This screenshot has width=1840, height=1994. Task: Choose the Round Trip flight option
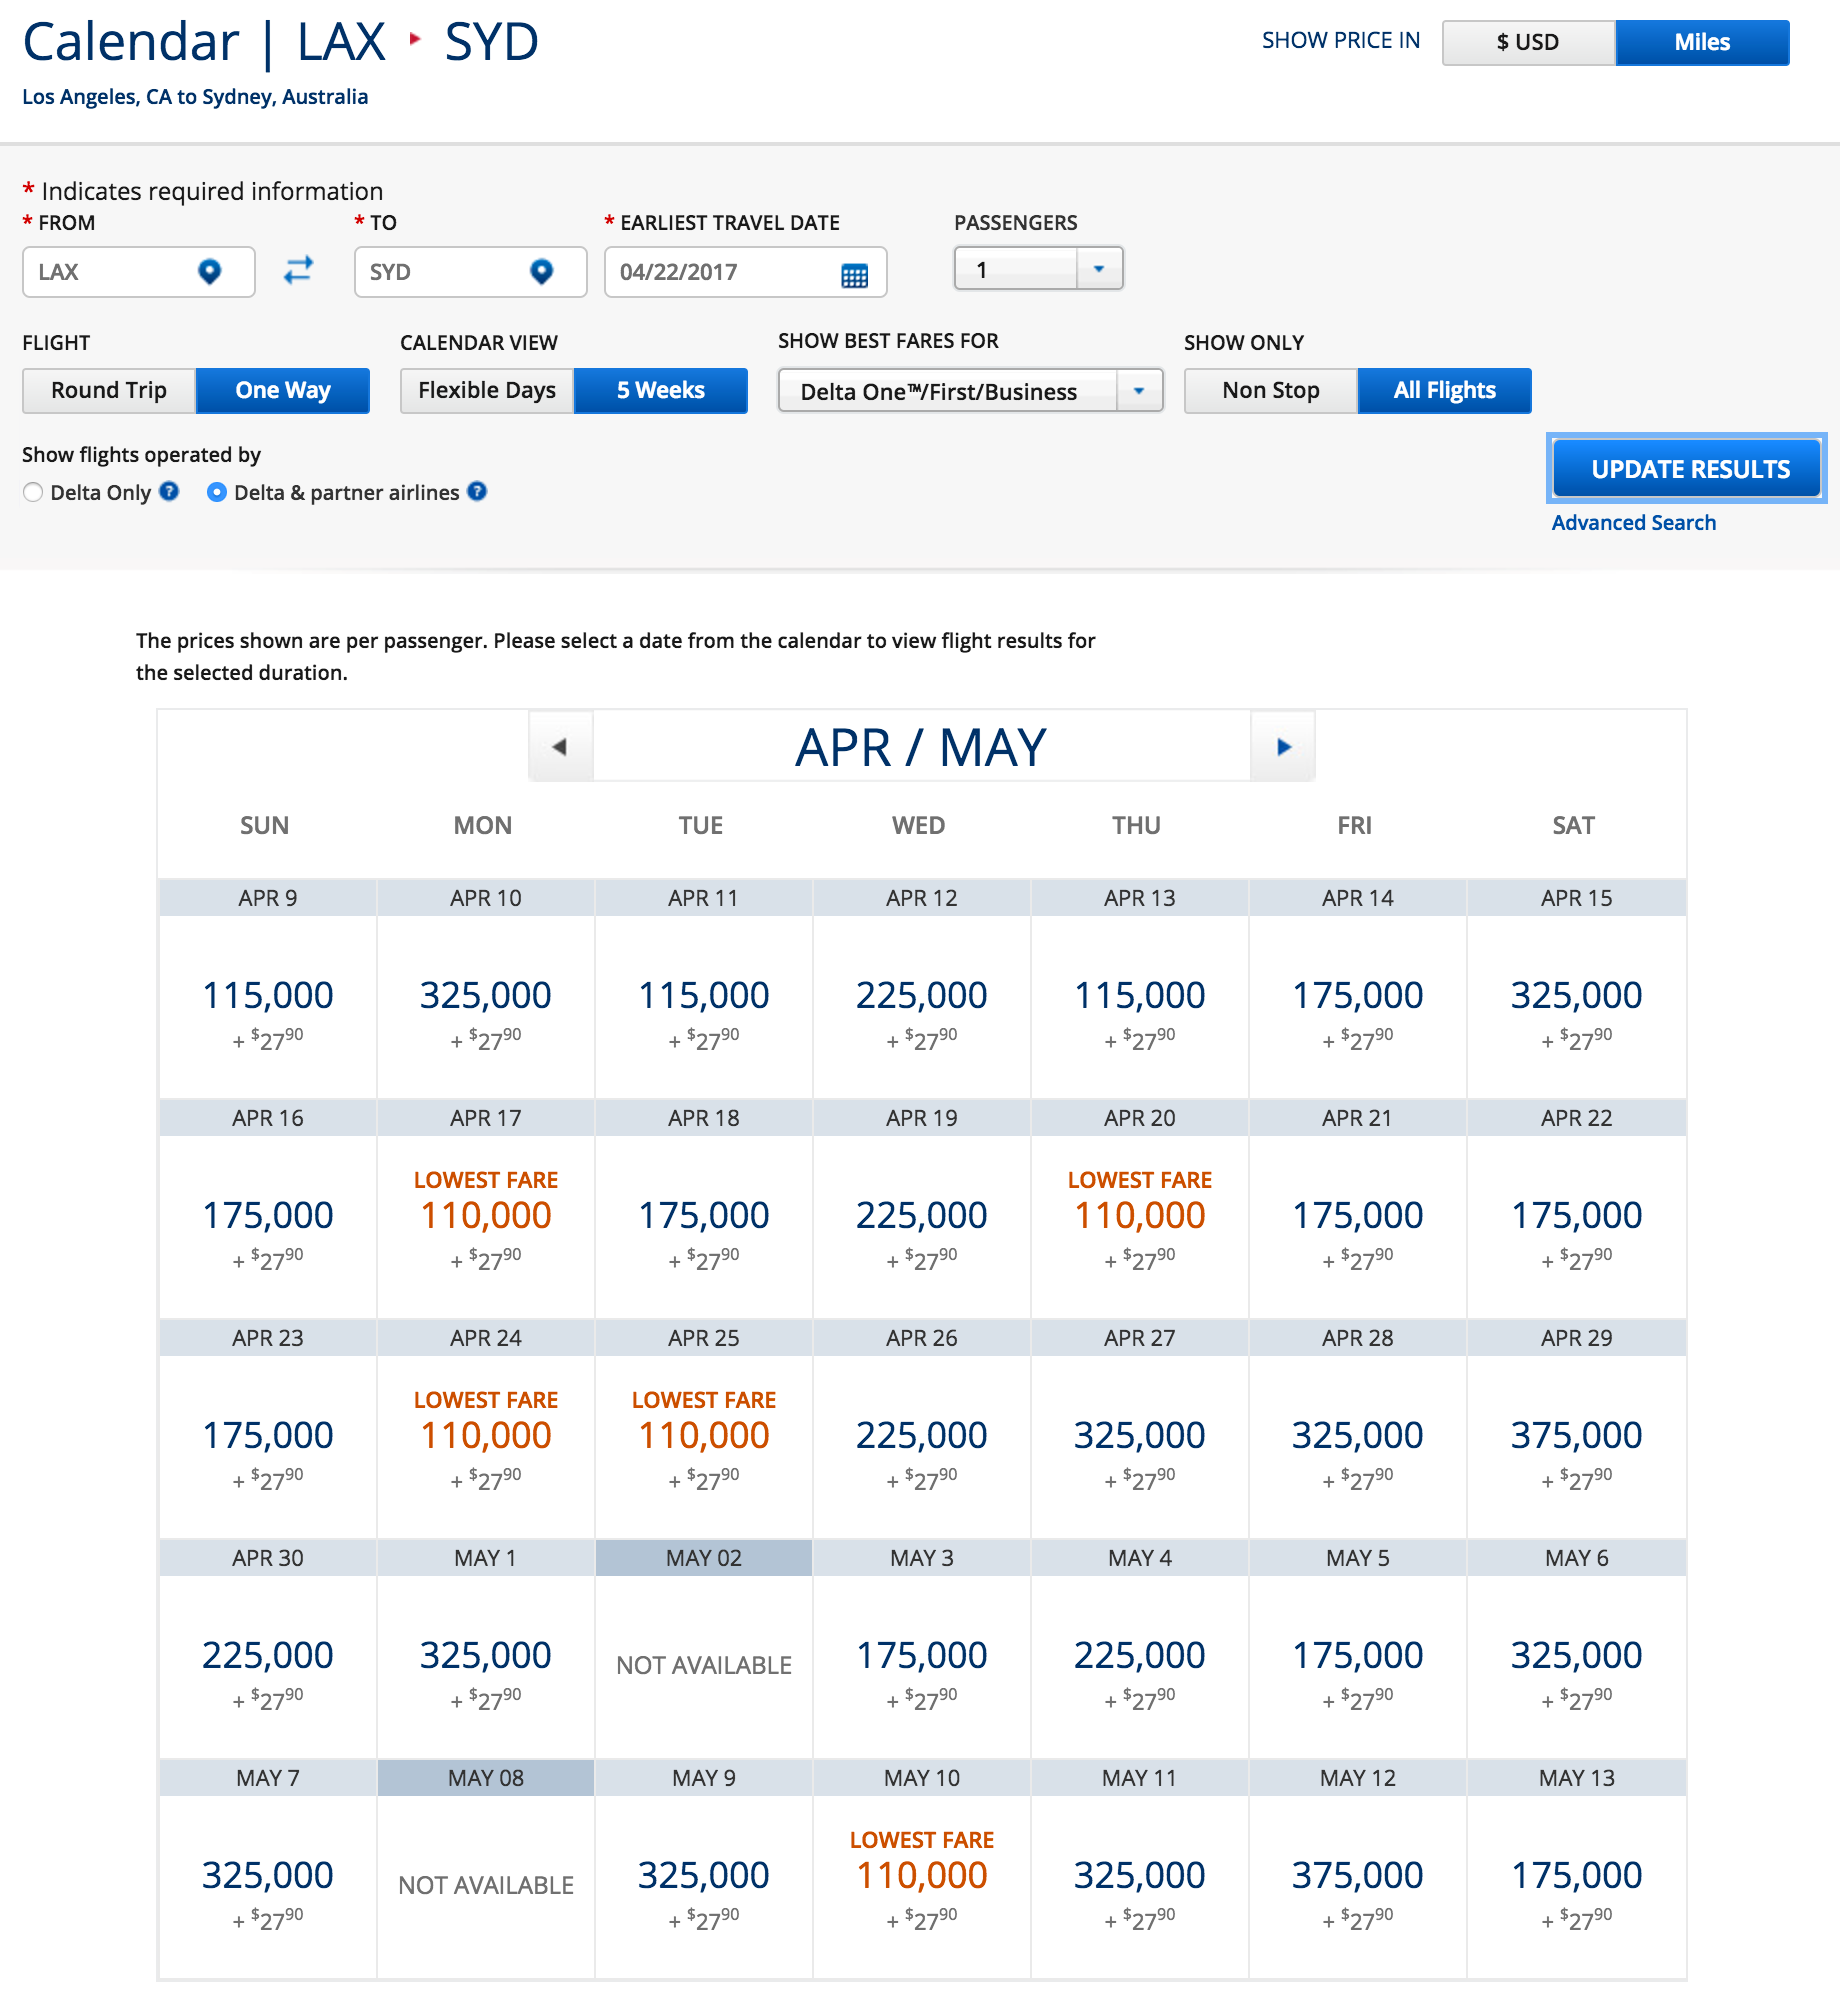pos(109,390)
